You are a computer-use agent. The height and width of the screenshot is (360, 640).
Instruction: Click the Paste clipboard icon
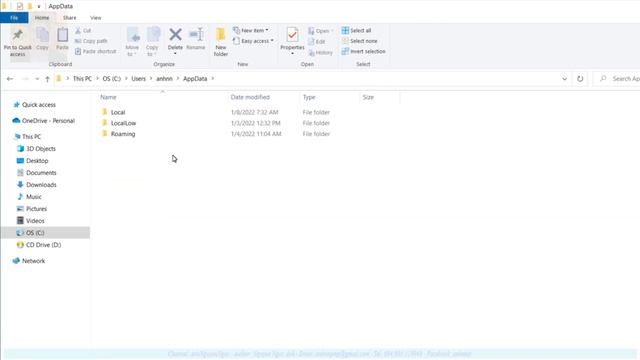(62, 39)
